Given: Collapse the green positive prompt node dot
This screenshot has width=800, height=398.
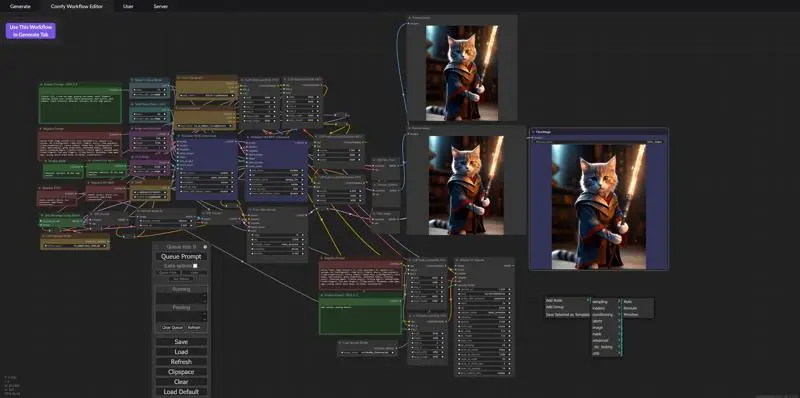Looking at the screenshot, I should point(41,85).
